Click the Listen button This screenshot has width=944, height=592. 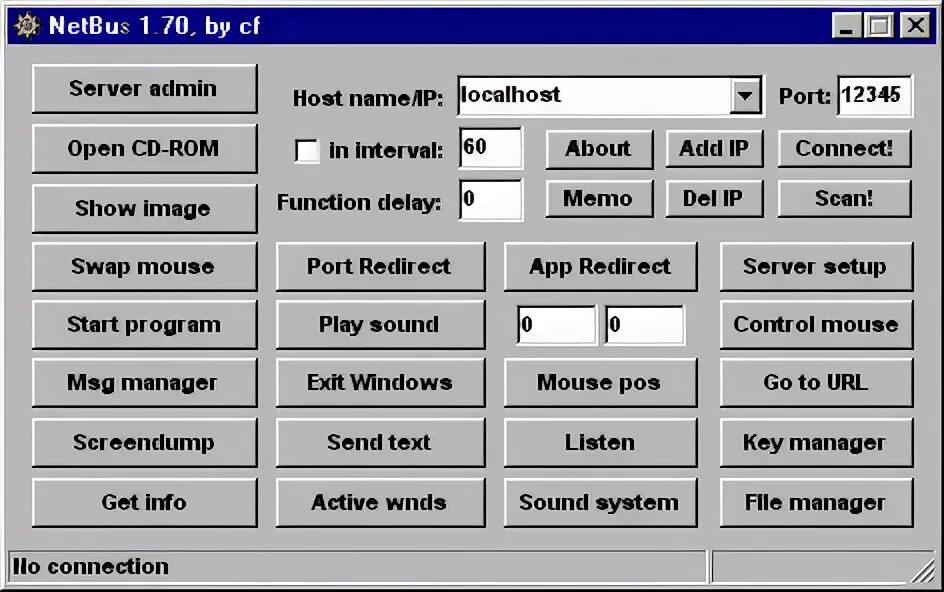click(x=600, y=443)
